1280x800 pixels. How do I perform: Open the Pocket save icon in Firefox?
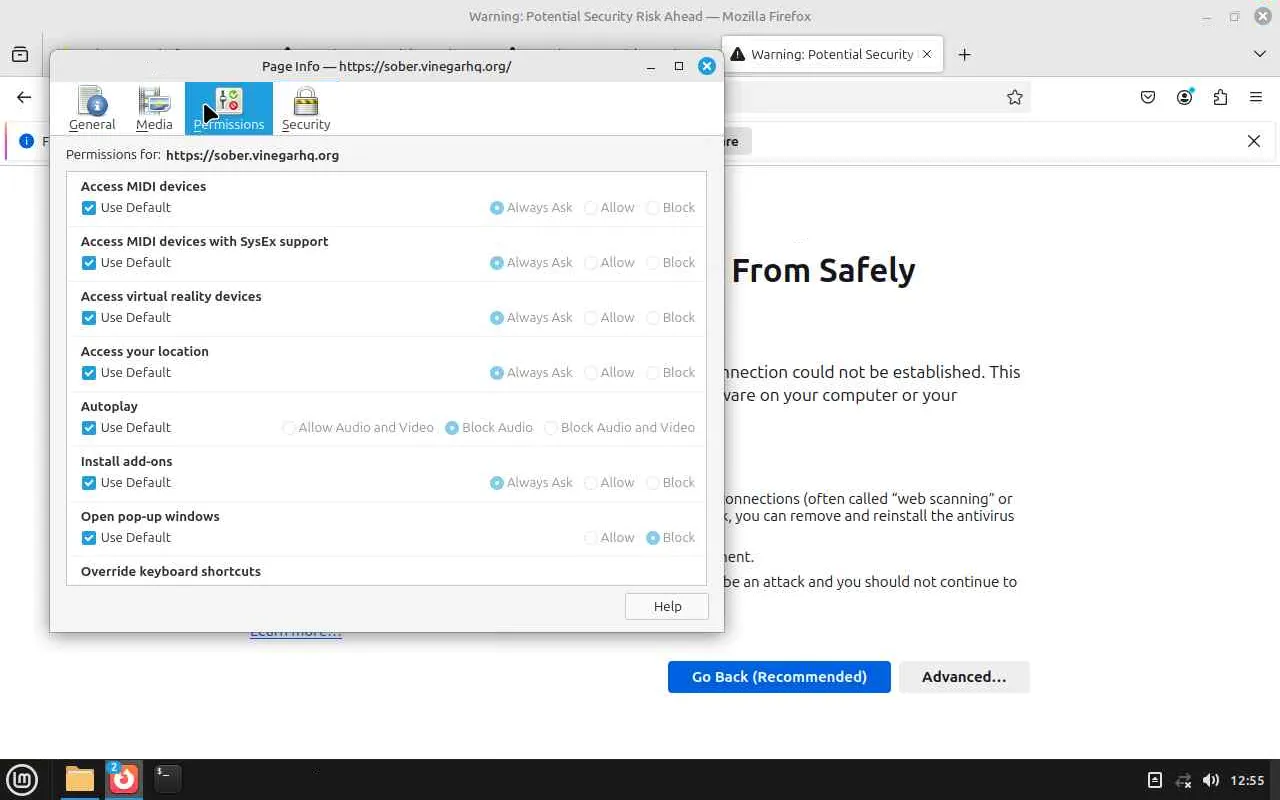[x=1148, y=97]
